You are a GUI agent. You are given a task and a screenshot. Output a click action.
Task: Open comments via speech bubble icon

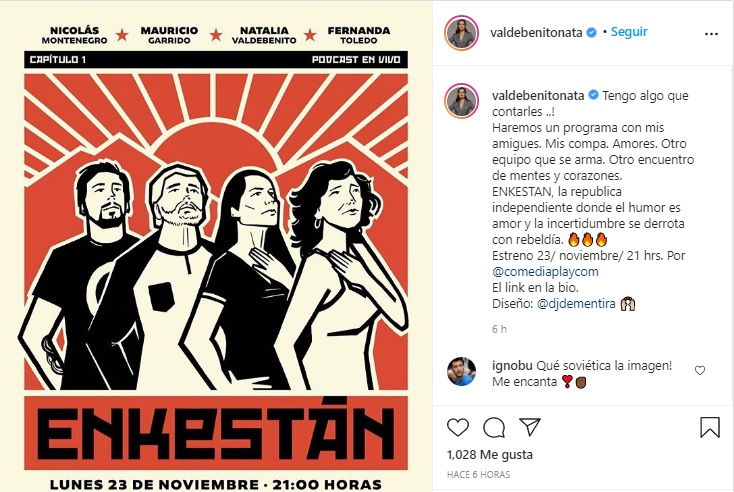(494, 427)
